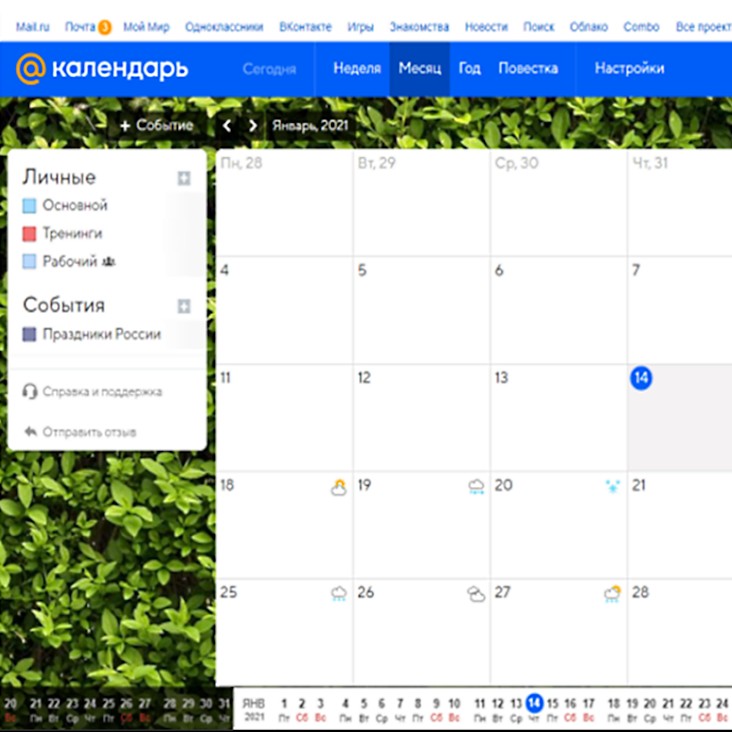The height and width of the screenshot is (732, 732).
Task: Toggle the Праздники России calendar checkbox
Action: [30, 335]
